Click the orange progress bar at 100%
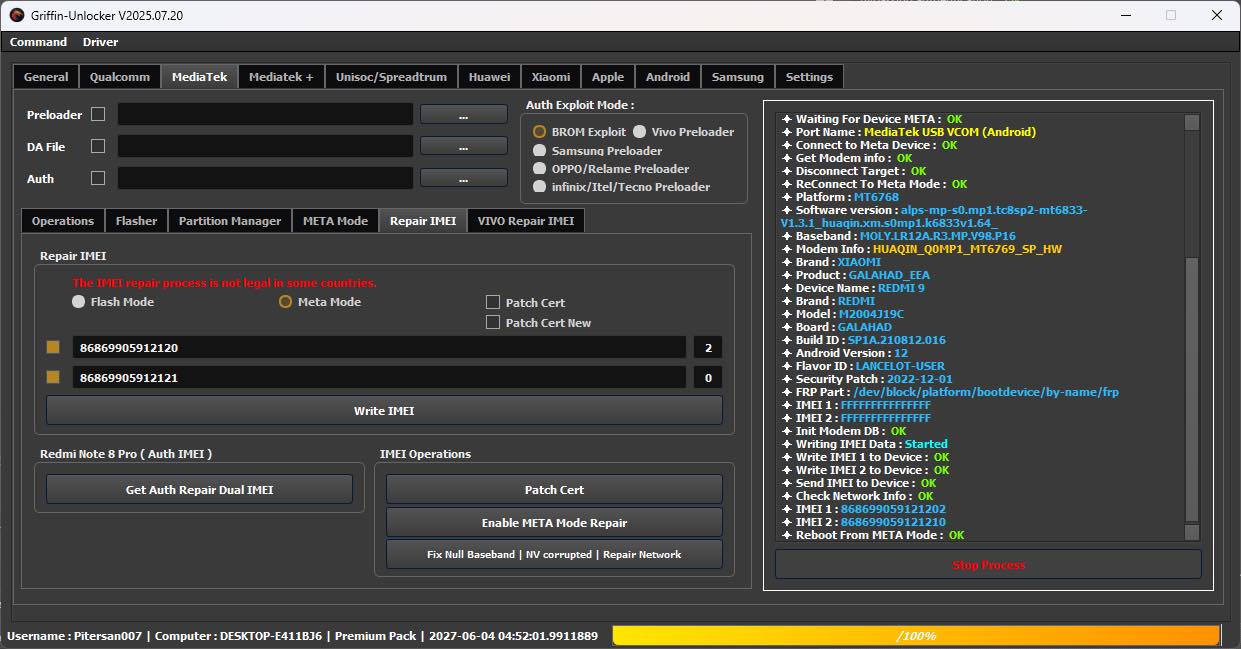The height and width of the screenshot is (649, 1241). click(916, 635)
